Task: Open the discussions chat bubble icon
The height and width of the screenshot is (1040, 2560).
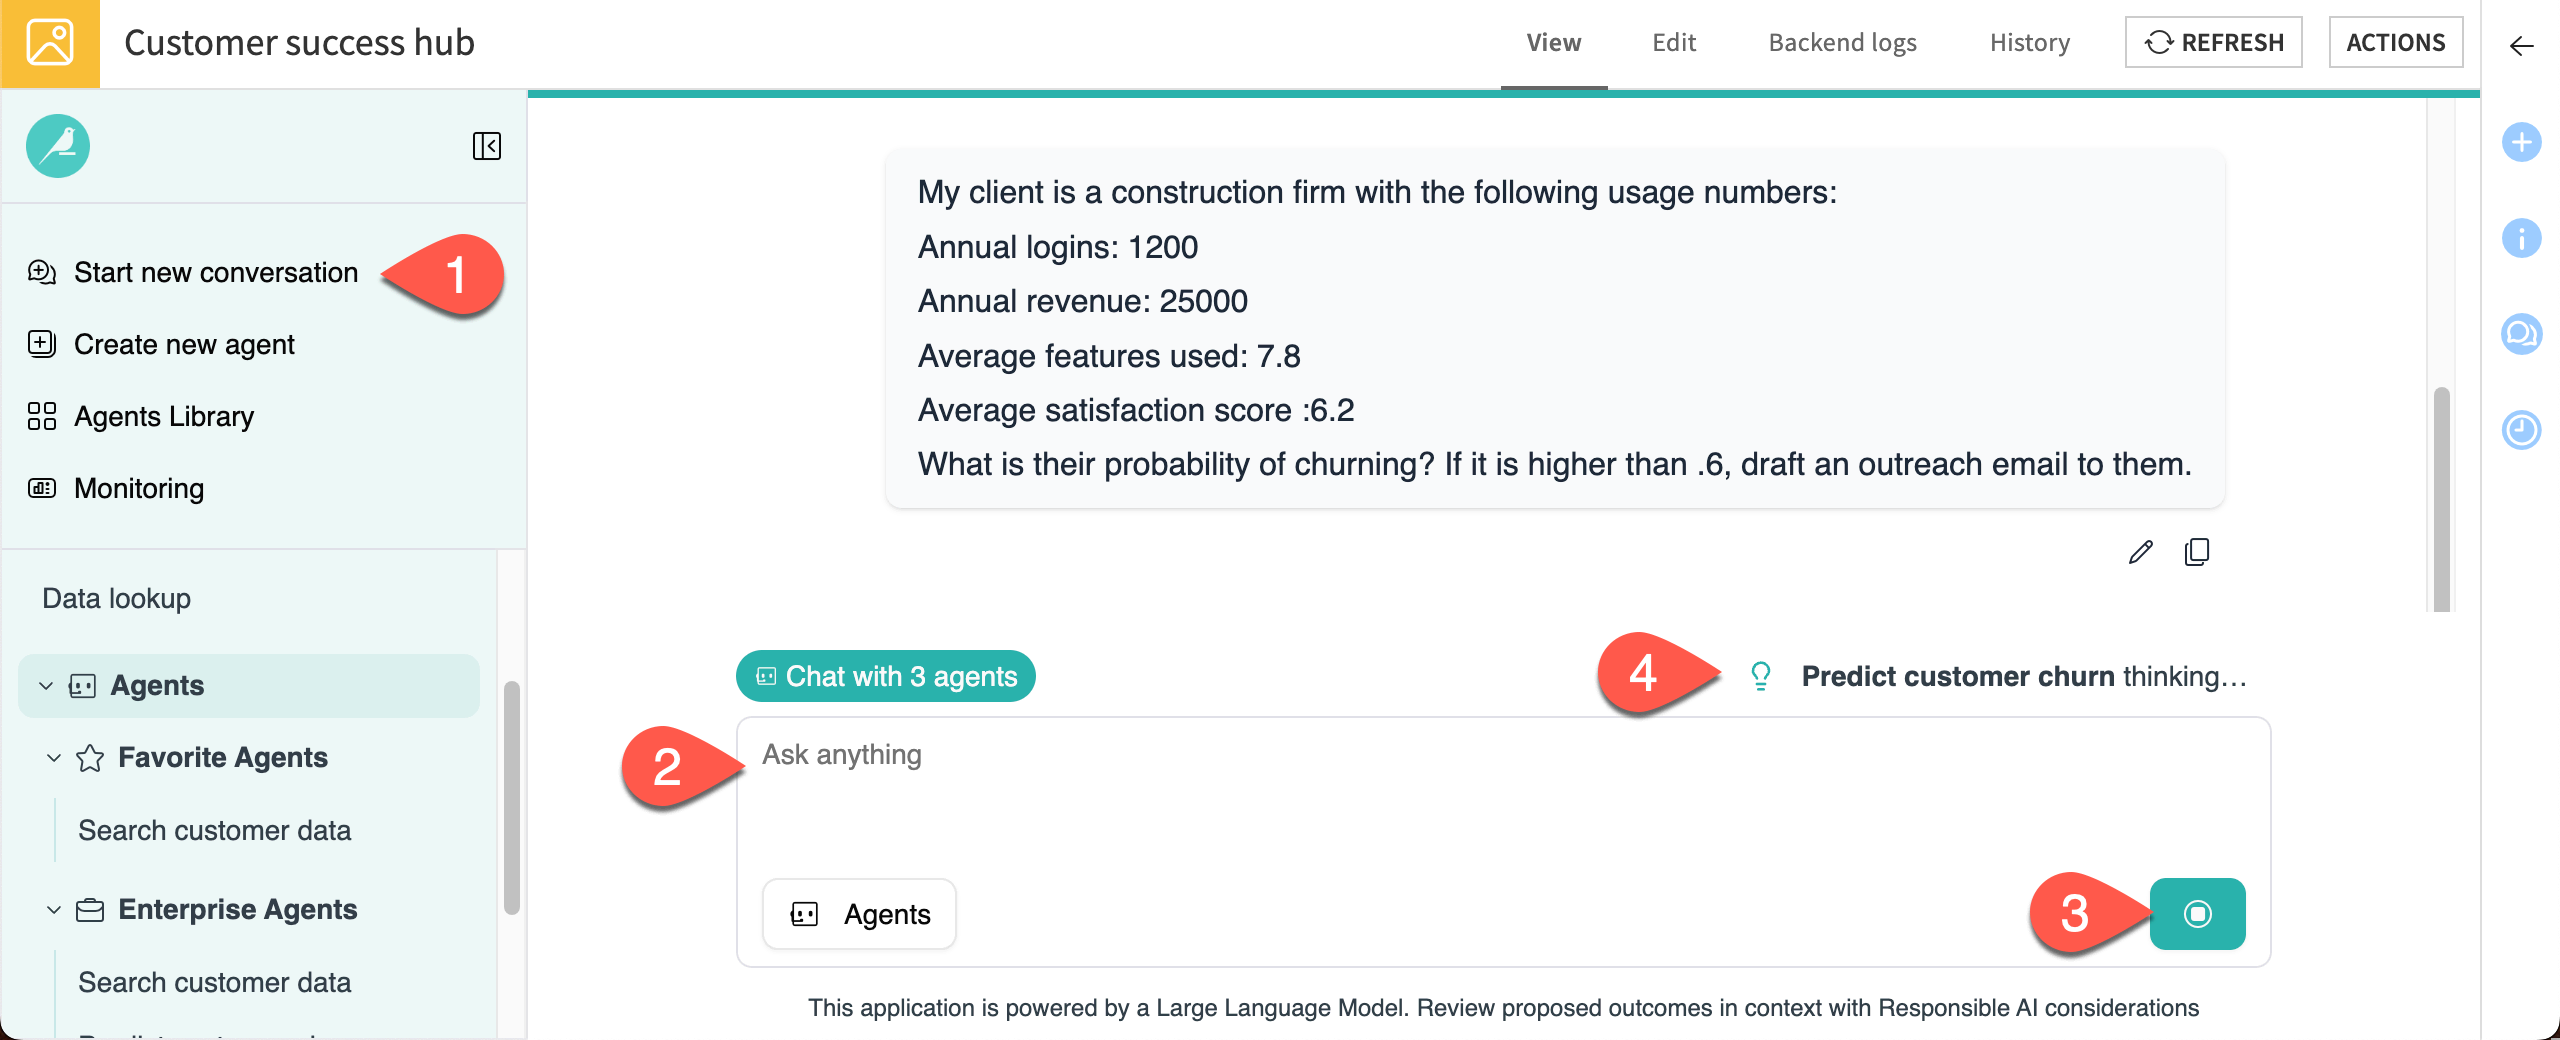Action: coord(2521,334)
